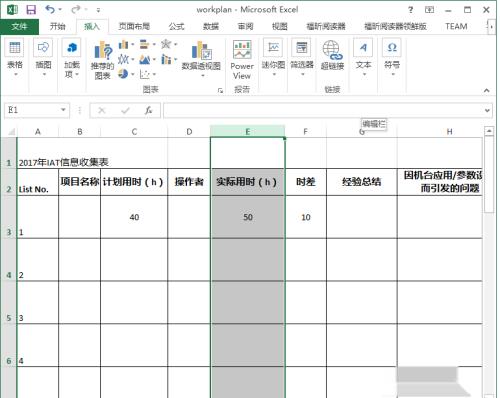Switch to the 开始 Home tab
This screenshot has width=500, height=398.
58,26
